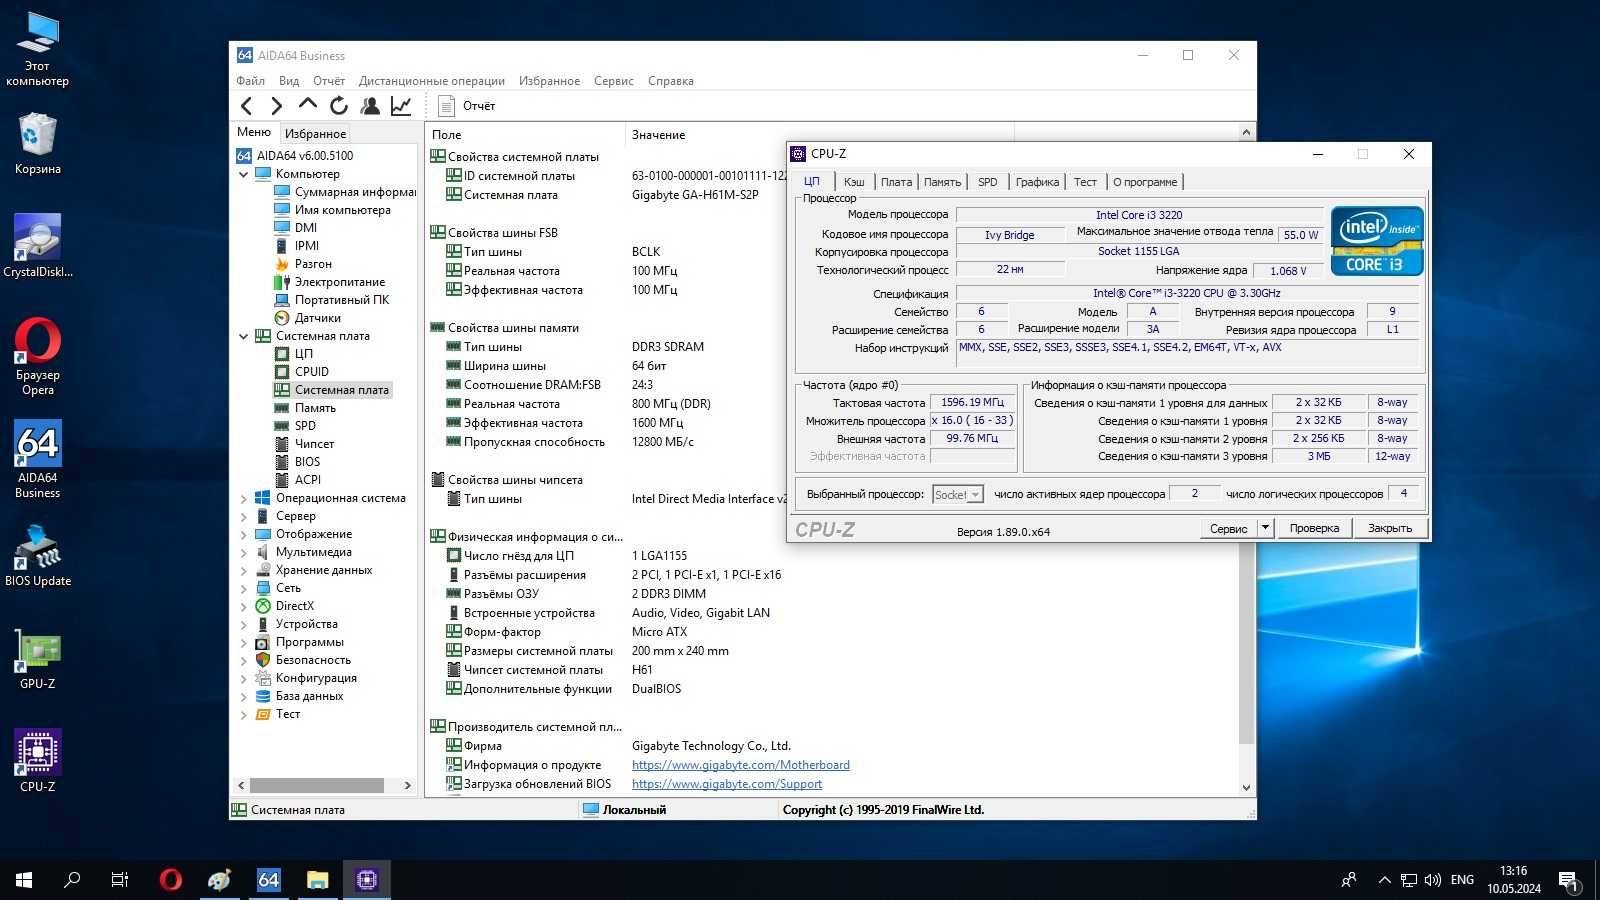Select Чипсет item in the AIDA64 tree
Image resolution: width=1600 pixels, height=900 pixels.
point(314,444)
